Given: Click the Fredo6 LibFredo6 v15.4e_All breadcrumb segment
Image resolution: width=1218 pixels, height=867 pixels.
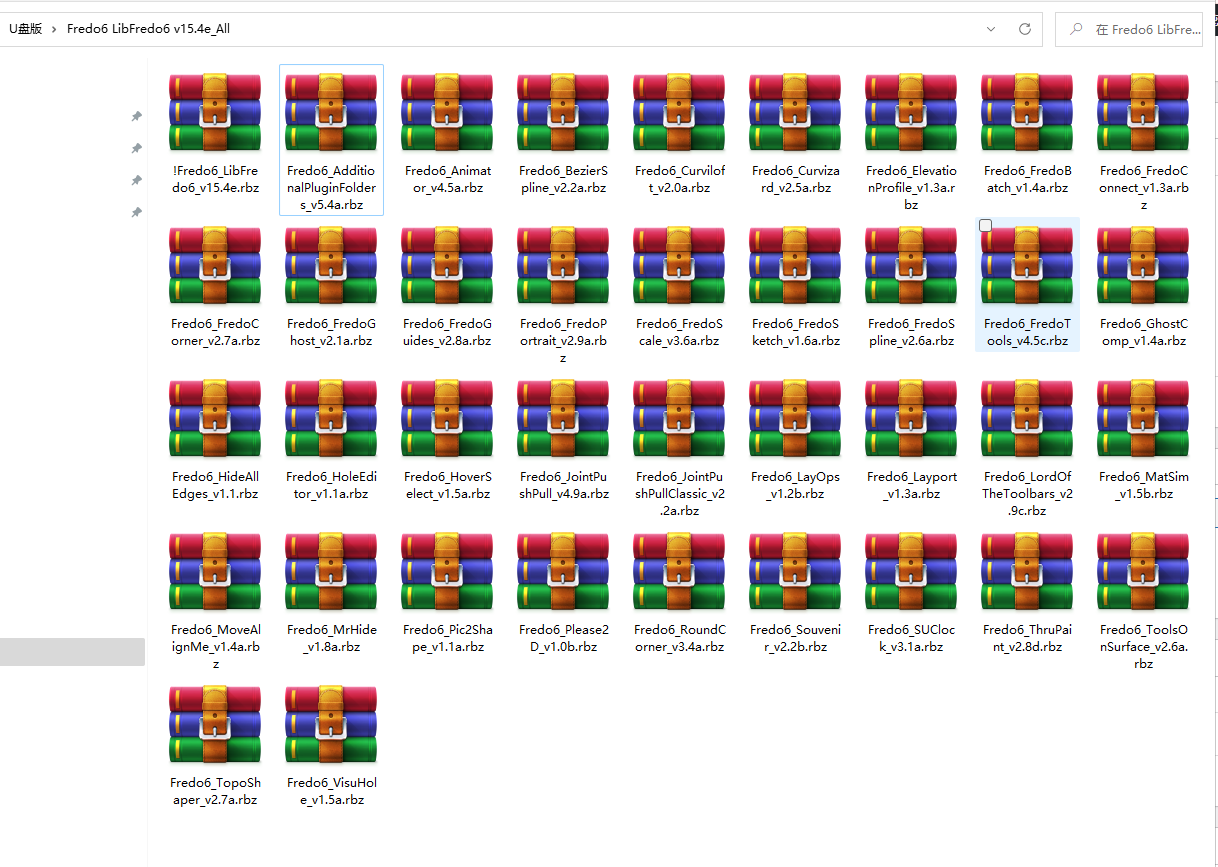Looking at the screenshot, I should tap(148, 29).
